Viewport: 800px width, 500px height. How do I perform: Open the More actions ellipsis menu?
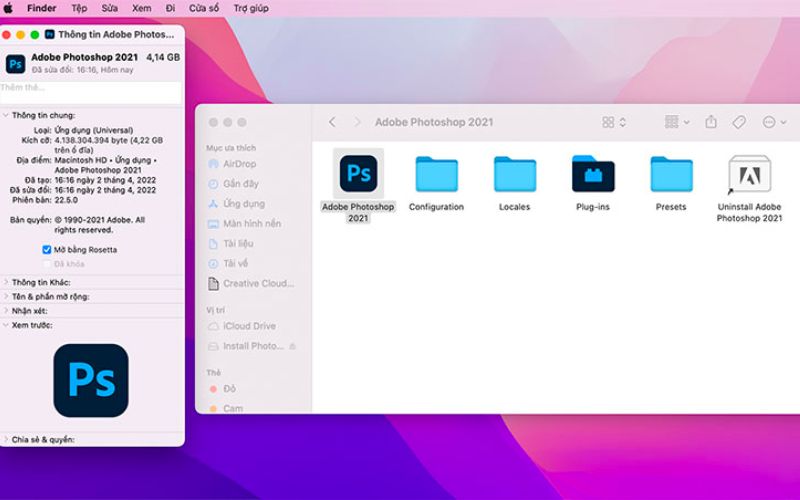[x=774, y=122]
